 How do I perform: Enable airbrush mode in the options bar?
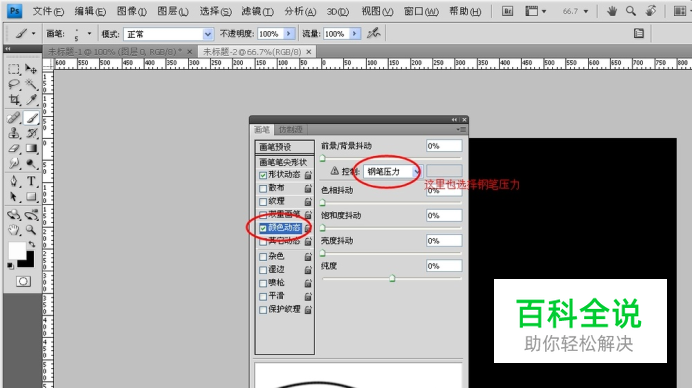[373, 33]
